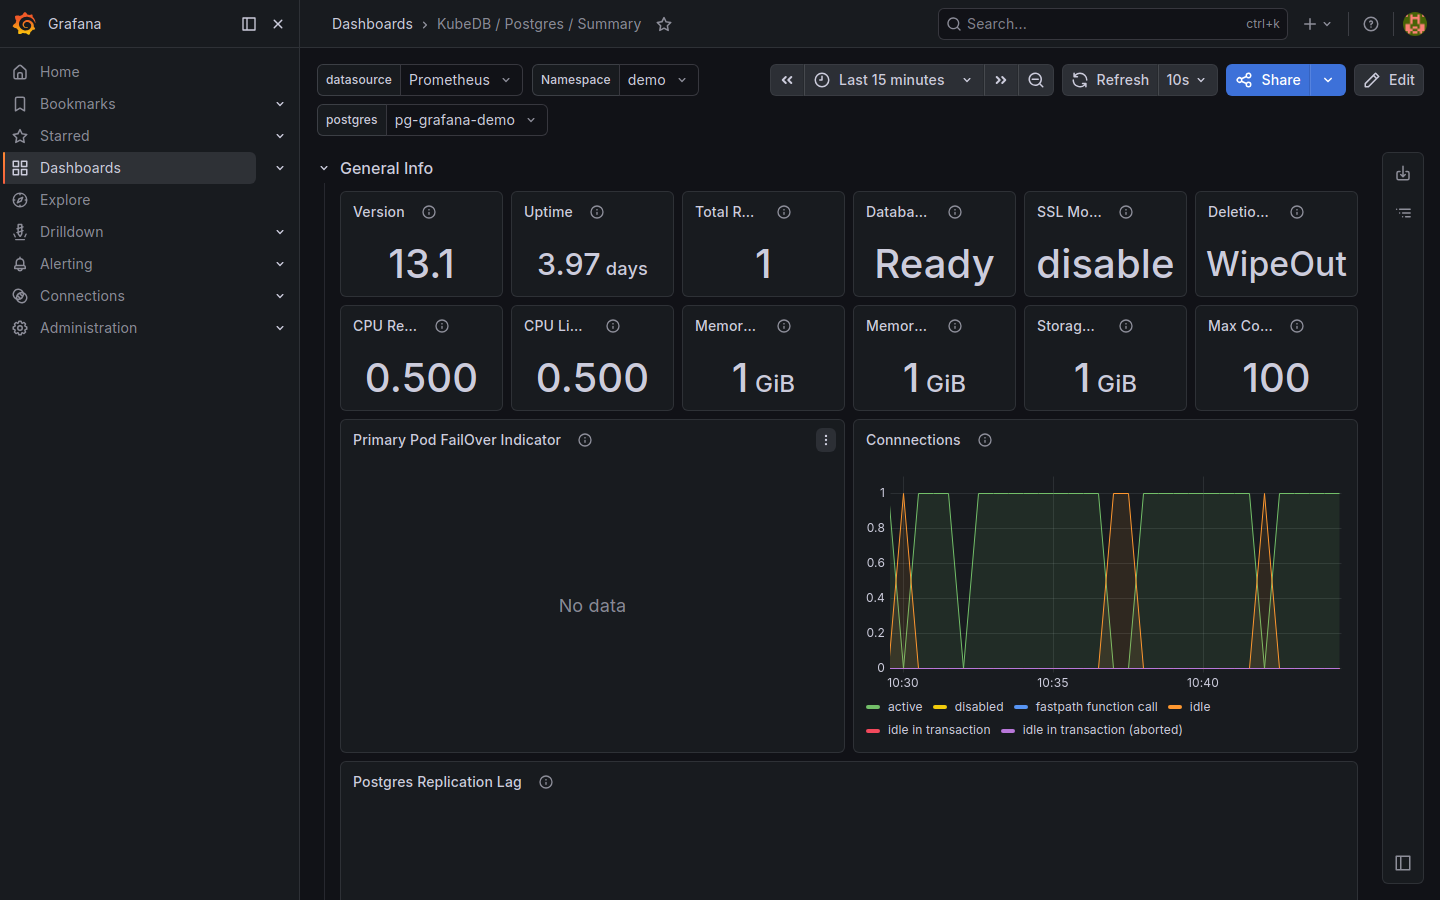Go to Home in the sidebar
Image resolution: width=1440 pixels, height=900 pixels.
60,72
